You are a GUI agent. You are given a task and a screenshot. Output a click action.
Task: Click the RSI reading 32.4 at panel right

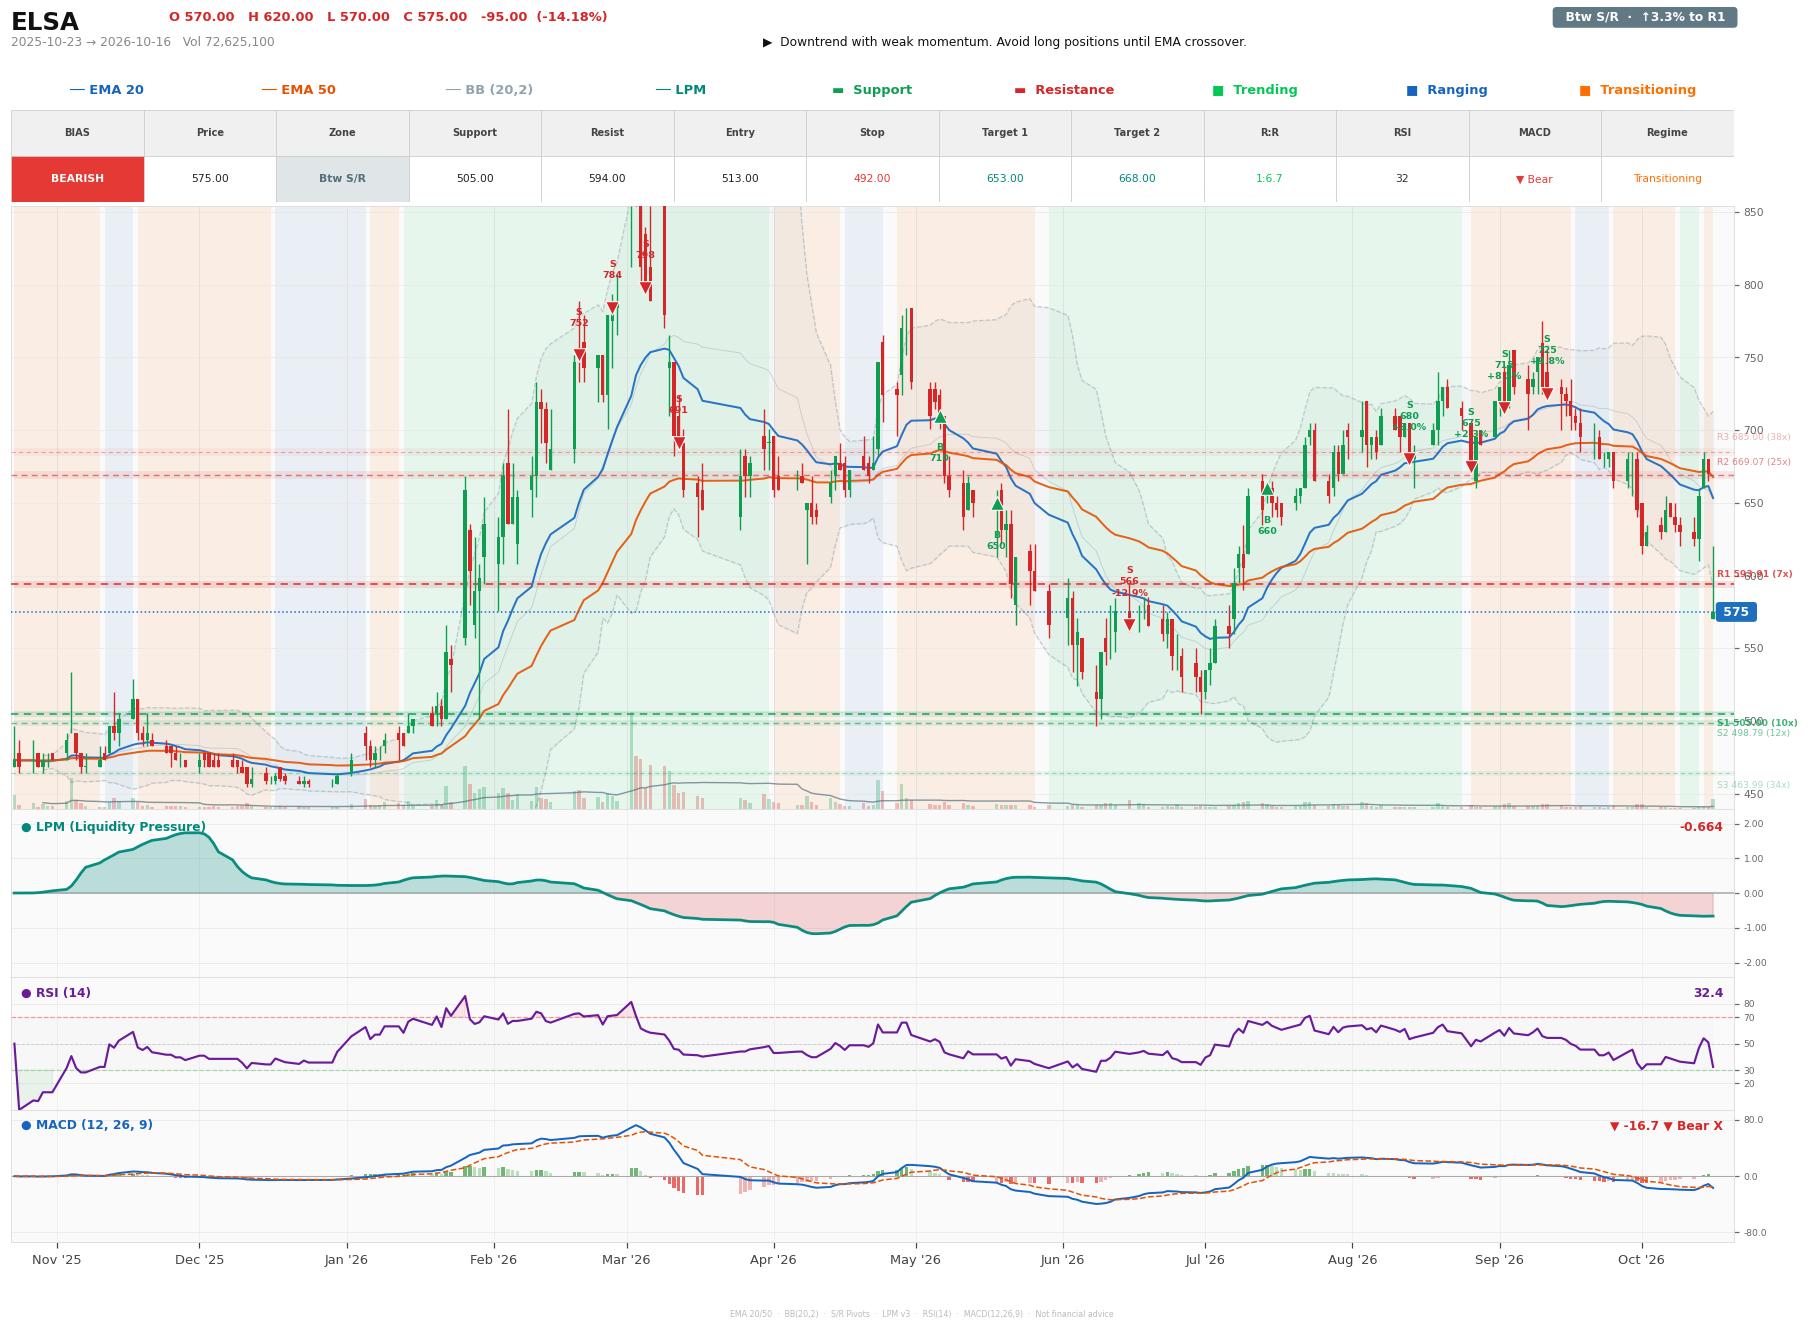pos(1708,993)
